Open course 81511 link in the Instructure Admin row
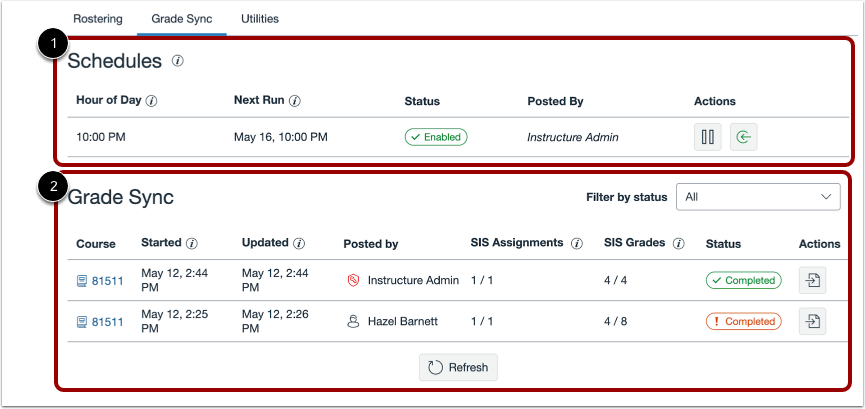The height and width of the screenshot is (409, 865). tap(100, 281)
